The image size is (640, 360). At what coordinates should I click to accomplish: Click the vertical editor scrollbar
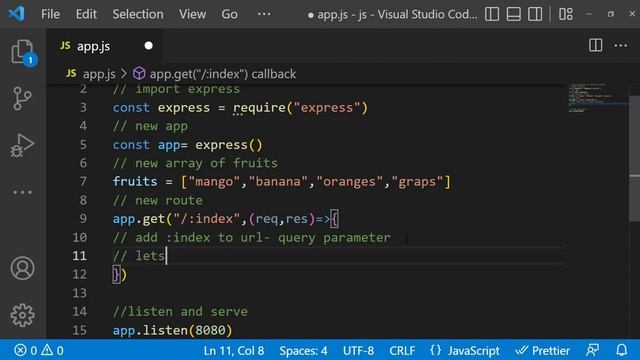[635, 159]
